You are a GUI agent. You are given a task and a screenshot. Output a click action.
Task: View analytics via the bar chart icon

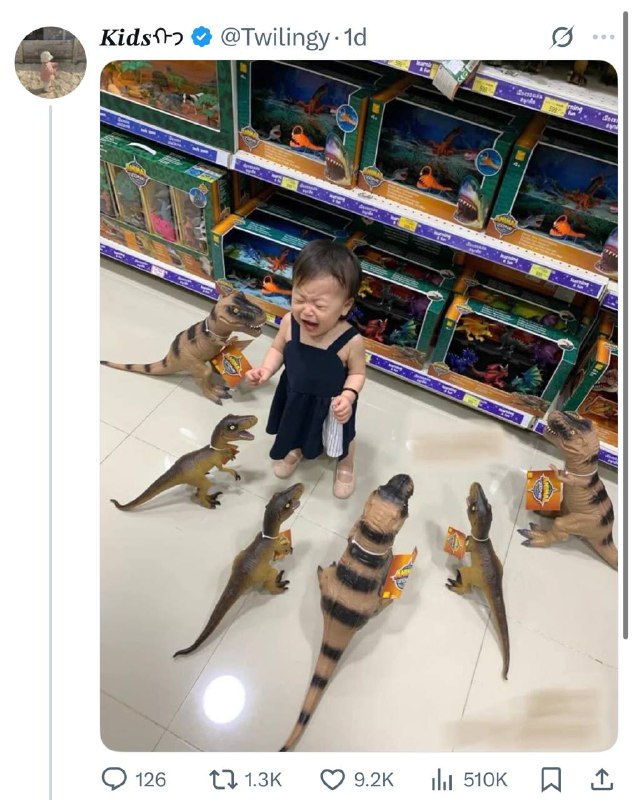(442, 780)
